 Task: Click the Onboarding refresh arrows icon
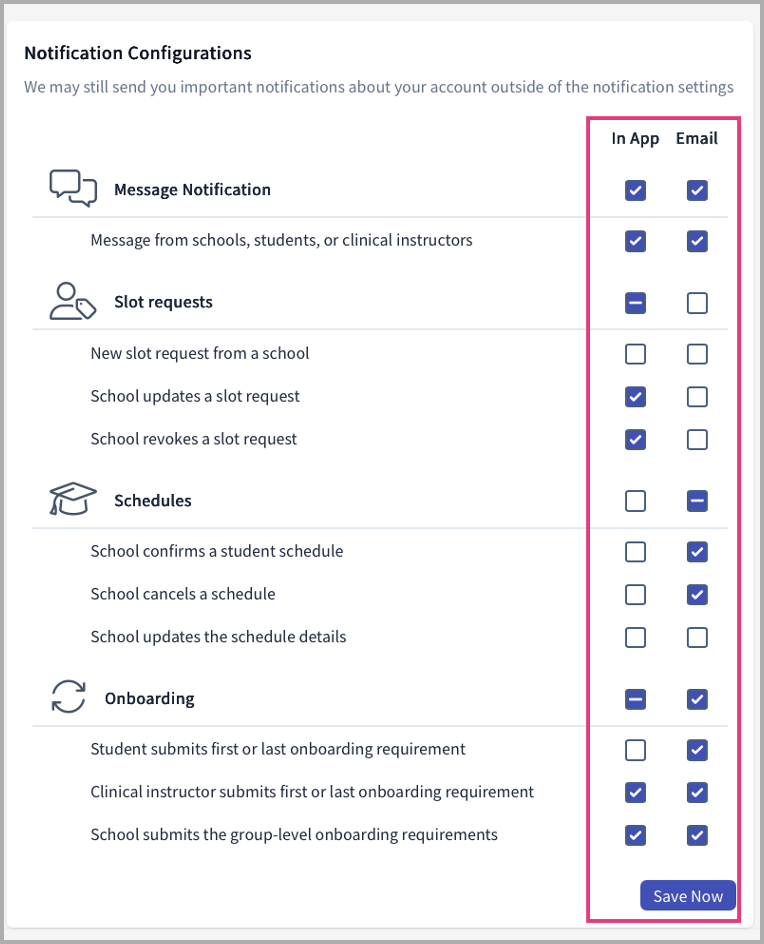click(x=69, y=698)
